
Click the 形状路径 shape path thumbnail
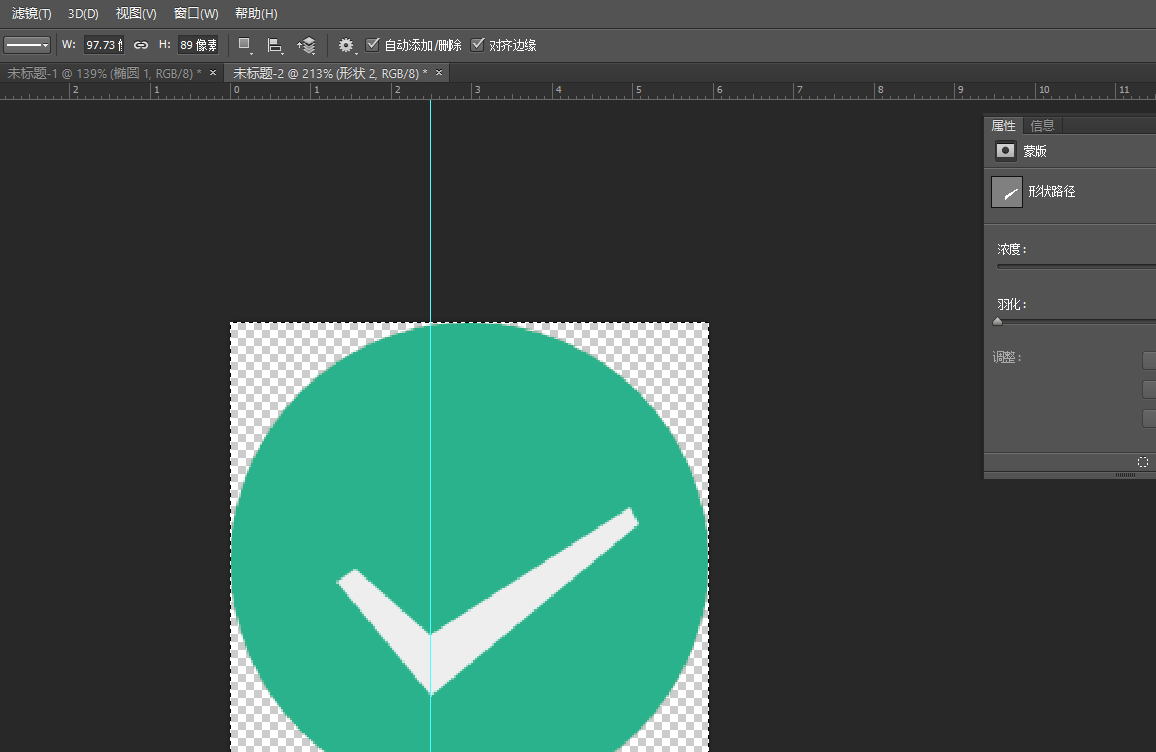click(1007, 192)
